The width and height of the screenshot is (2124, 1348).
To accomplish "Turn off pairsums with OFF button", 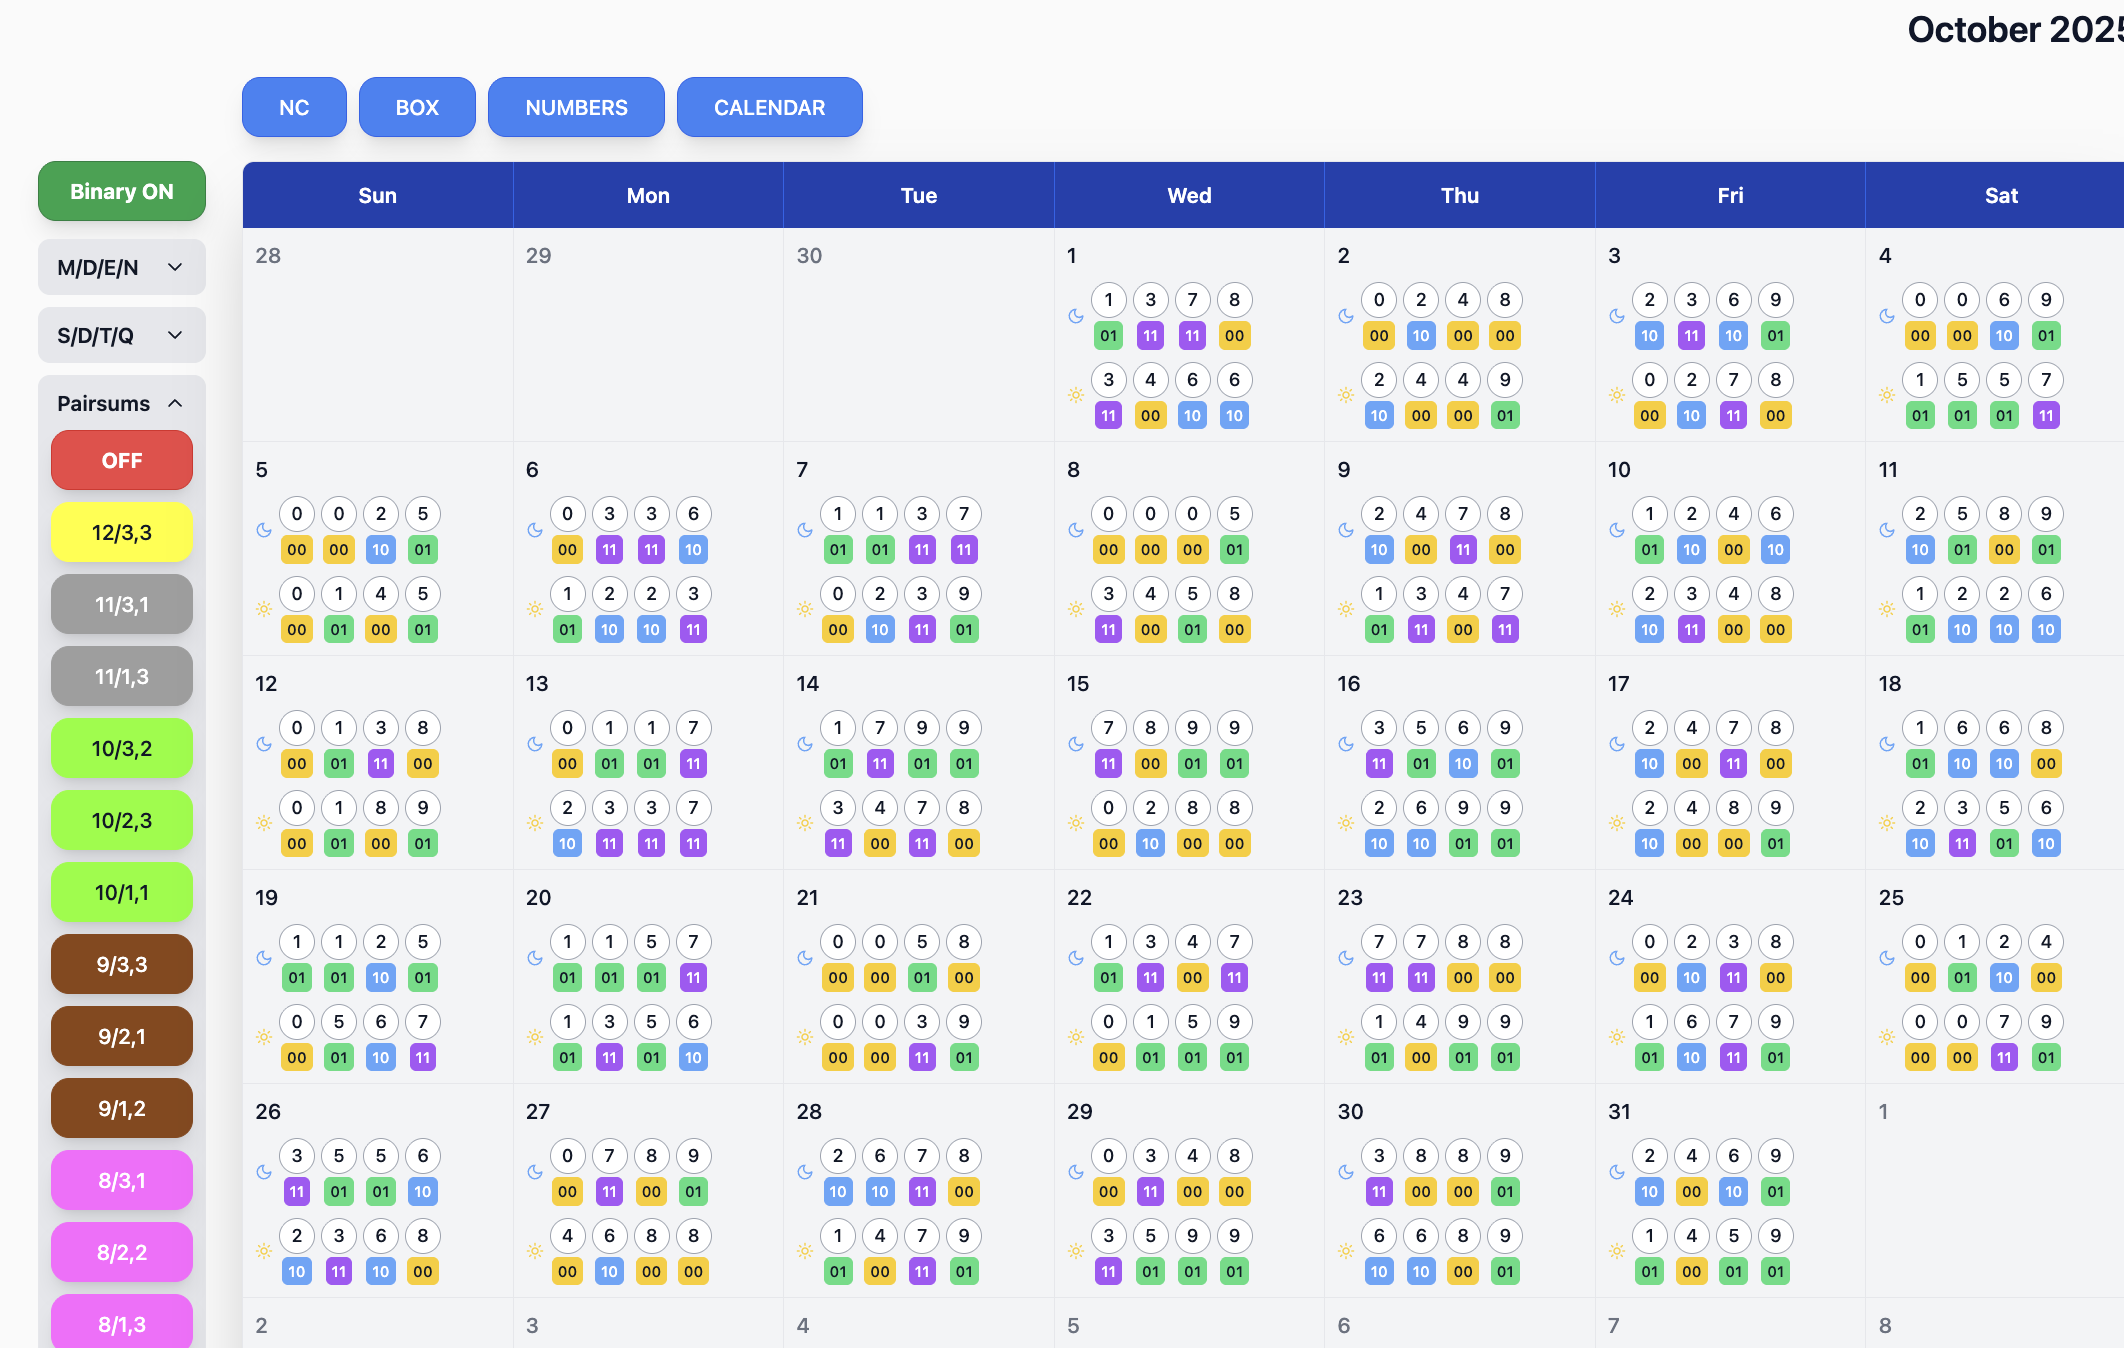I will (122, 460).
